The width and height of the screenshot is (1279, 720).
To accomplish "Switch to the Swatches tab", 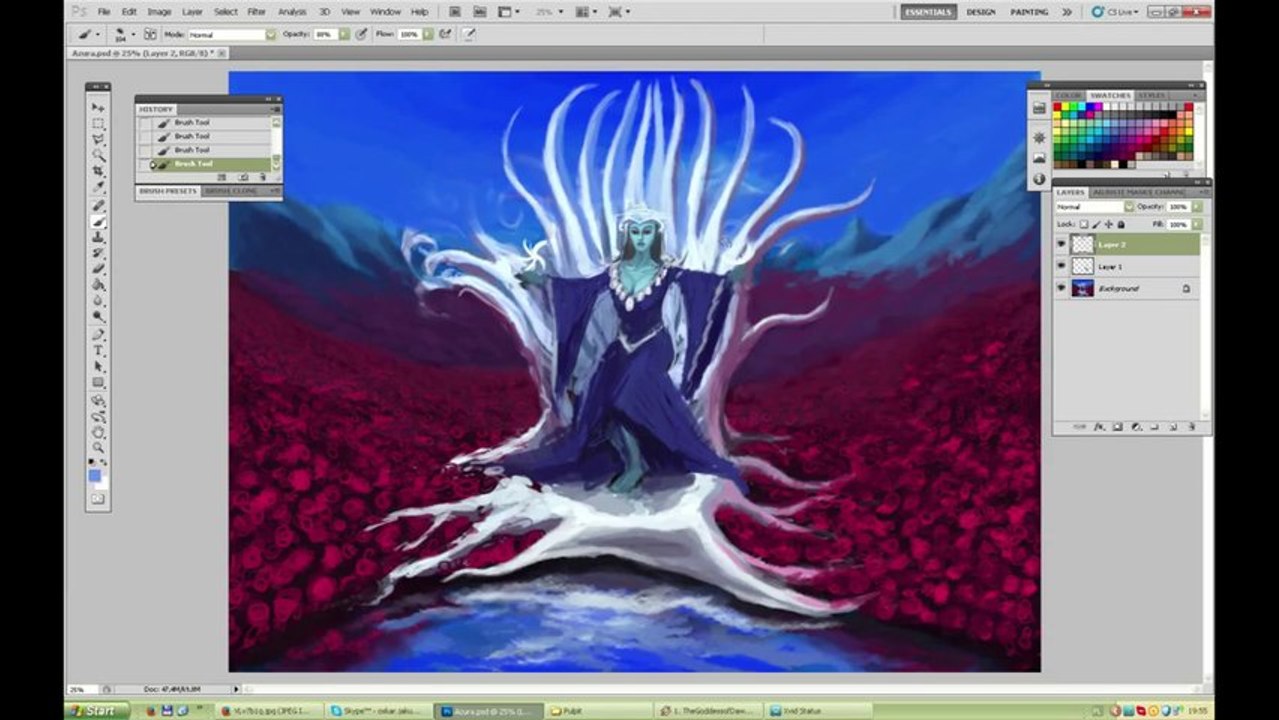I will coord(1110,96).
